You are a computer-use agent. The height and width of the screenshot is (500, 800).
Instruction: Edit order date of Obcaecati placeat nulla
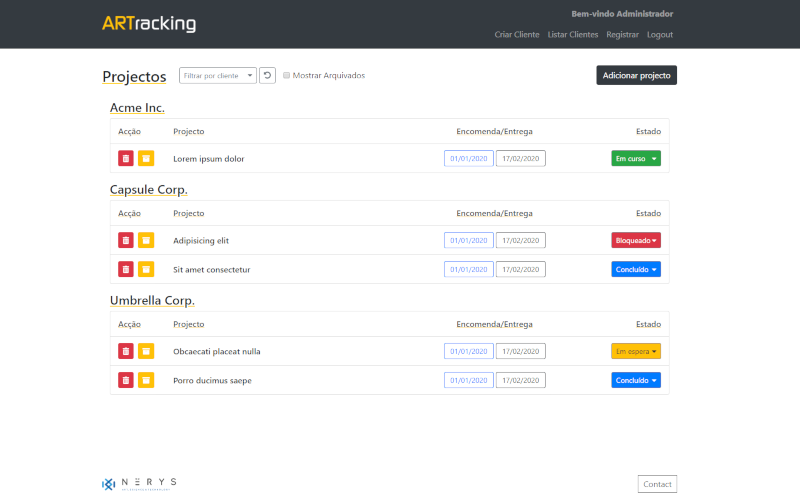(468, 351)
